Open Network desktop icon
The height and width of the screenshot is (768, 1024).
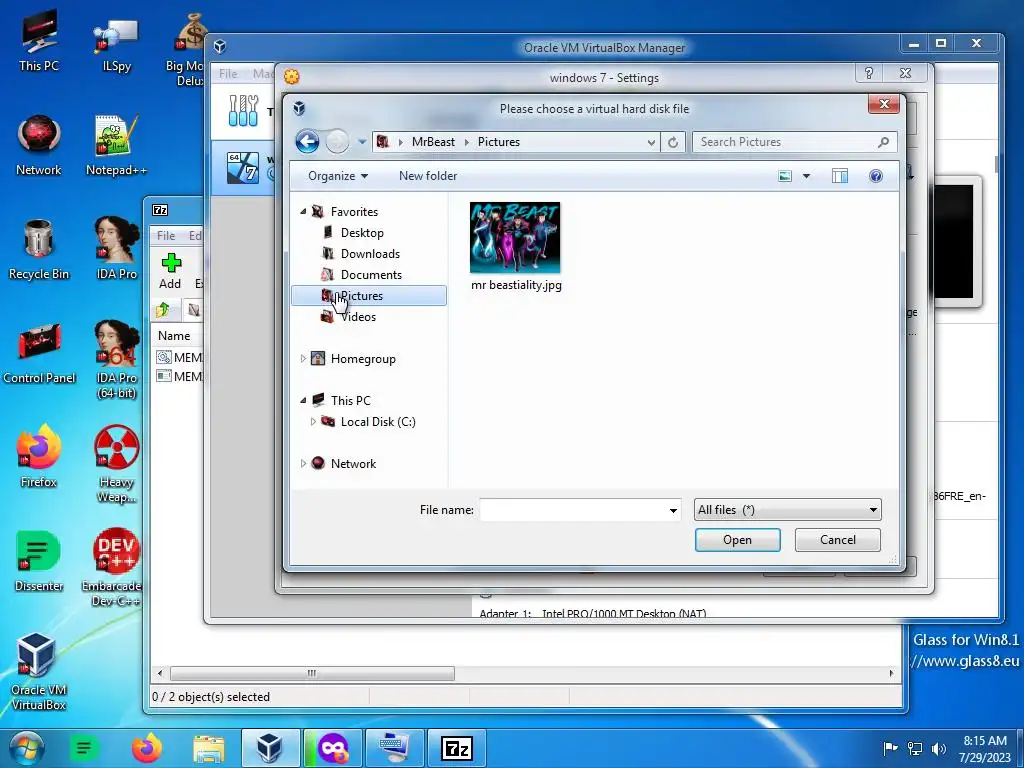click(x=39, y=145)
